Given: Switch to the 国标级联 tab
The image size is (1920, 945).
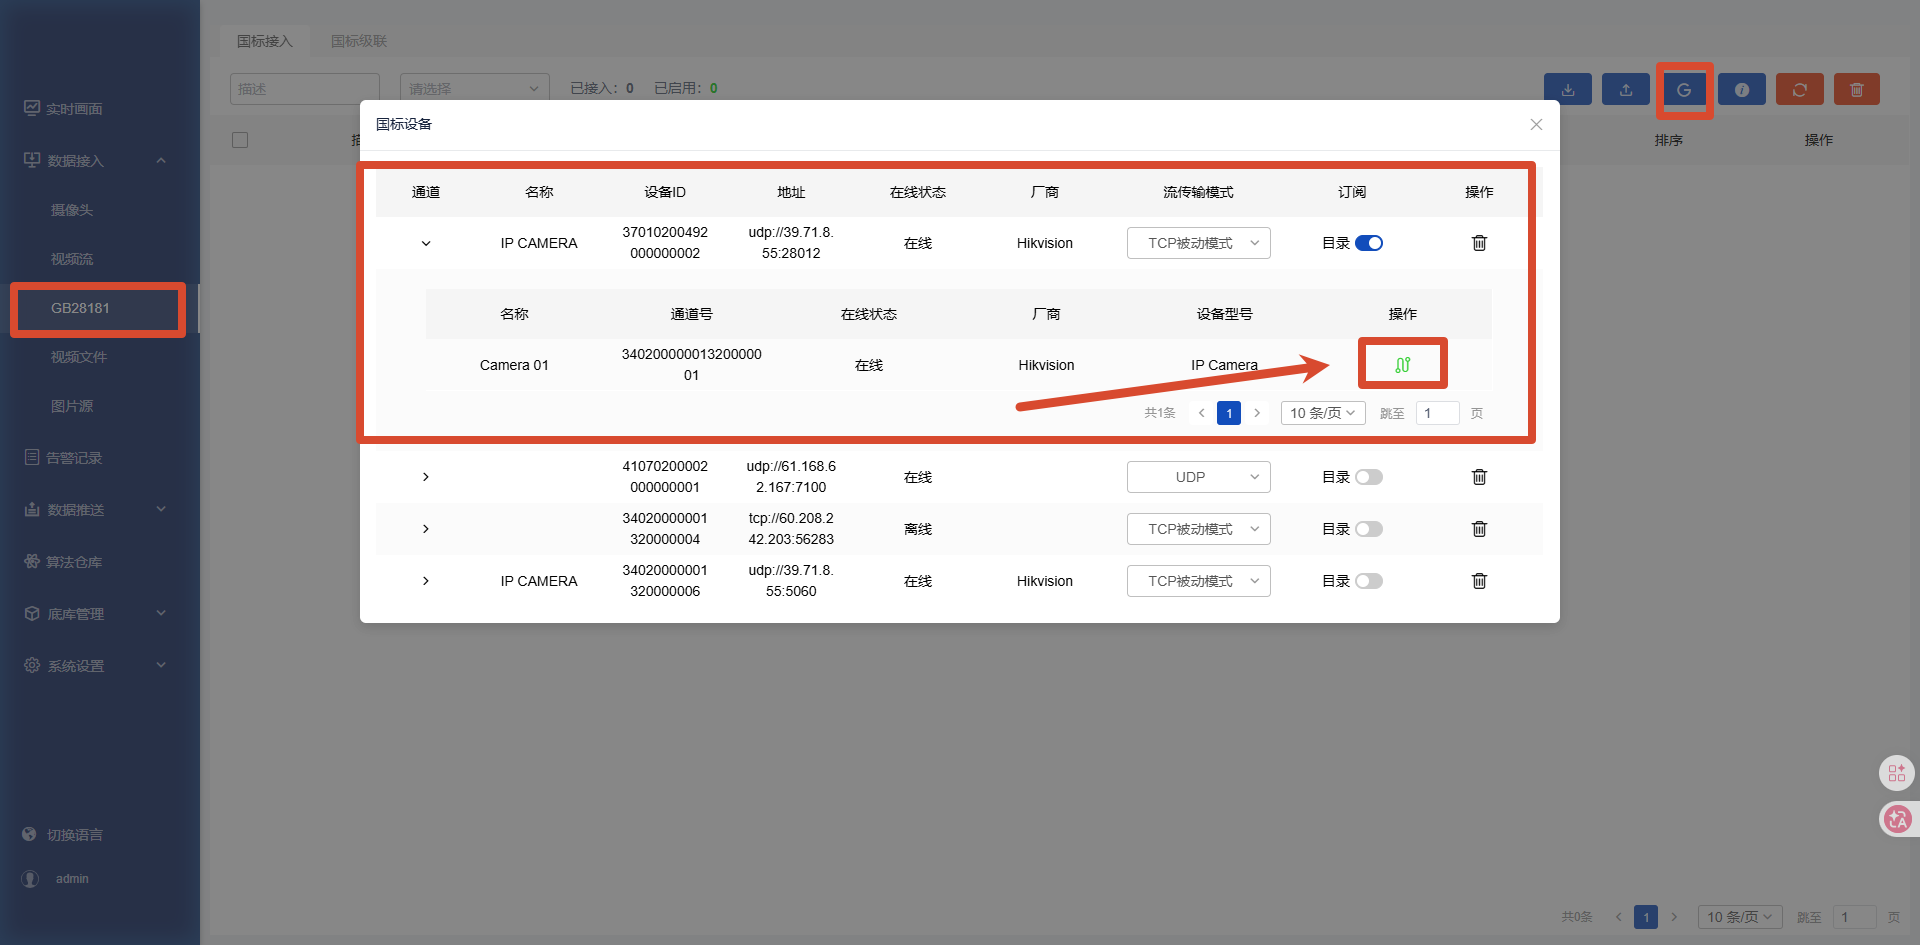Looking at the screenshot, I should click(359, 41).
